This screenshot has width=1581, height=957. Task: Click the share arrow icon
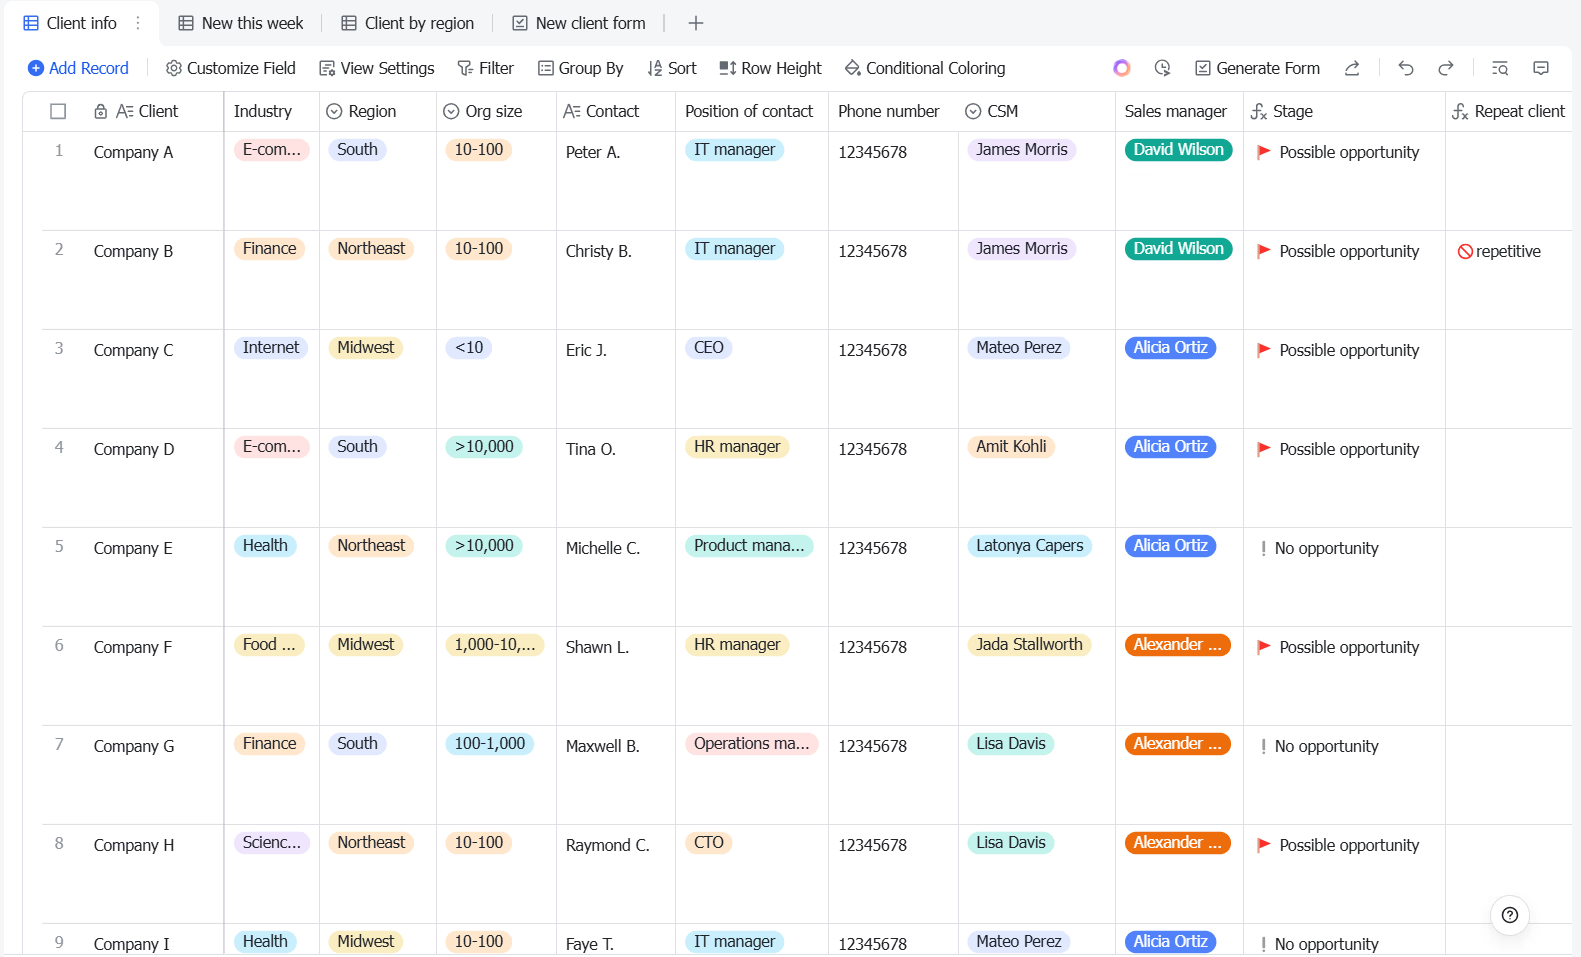tap(1352, 68)
